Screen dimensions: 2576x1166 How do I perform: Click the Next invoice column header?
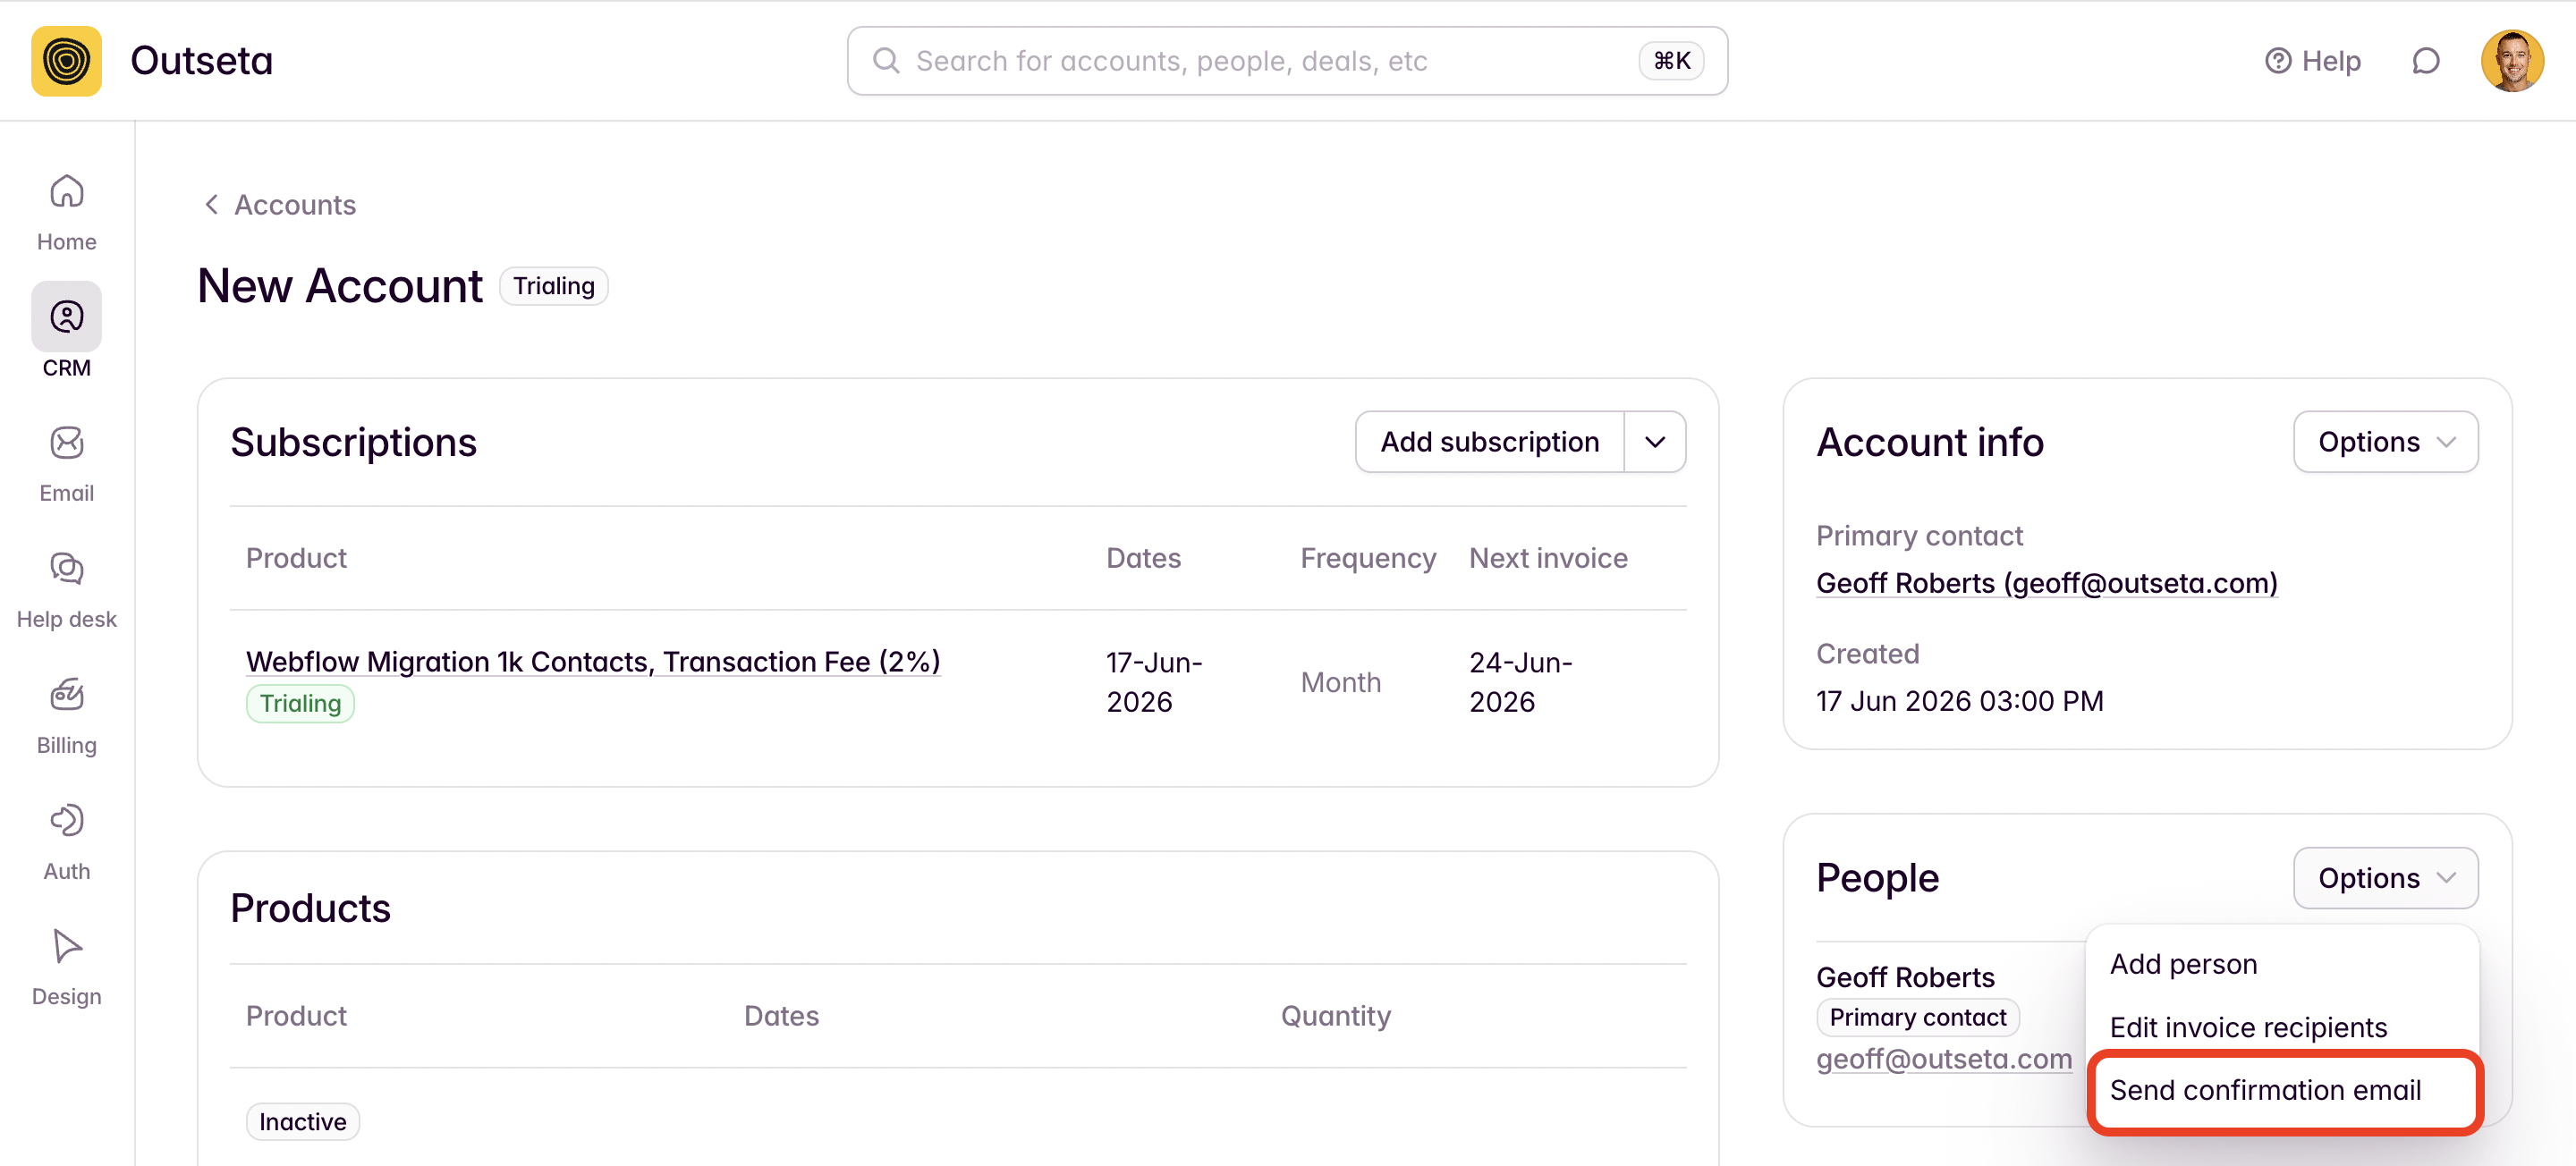(x=1548, y=558)
